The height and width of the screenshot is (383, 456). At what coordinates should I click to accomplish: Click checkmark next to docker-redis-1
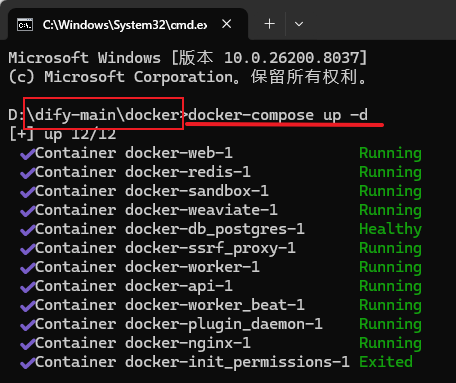click(27, 173)
